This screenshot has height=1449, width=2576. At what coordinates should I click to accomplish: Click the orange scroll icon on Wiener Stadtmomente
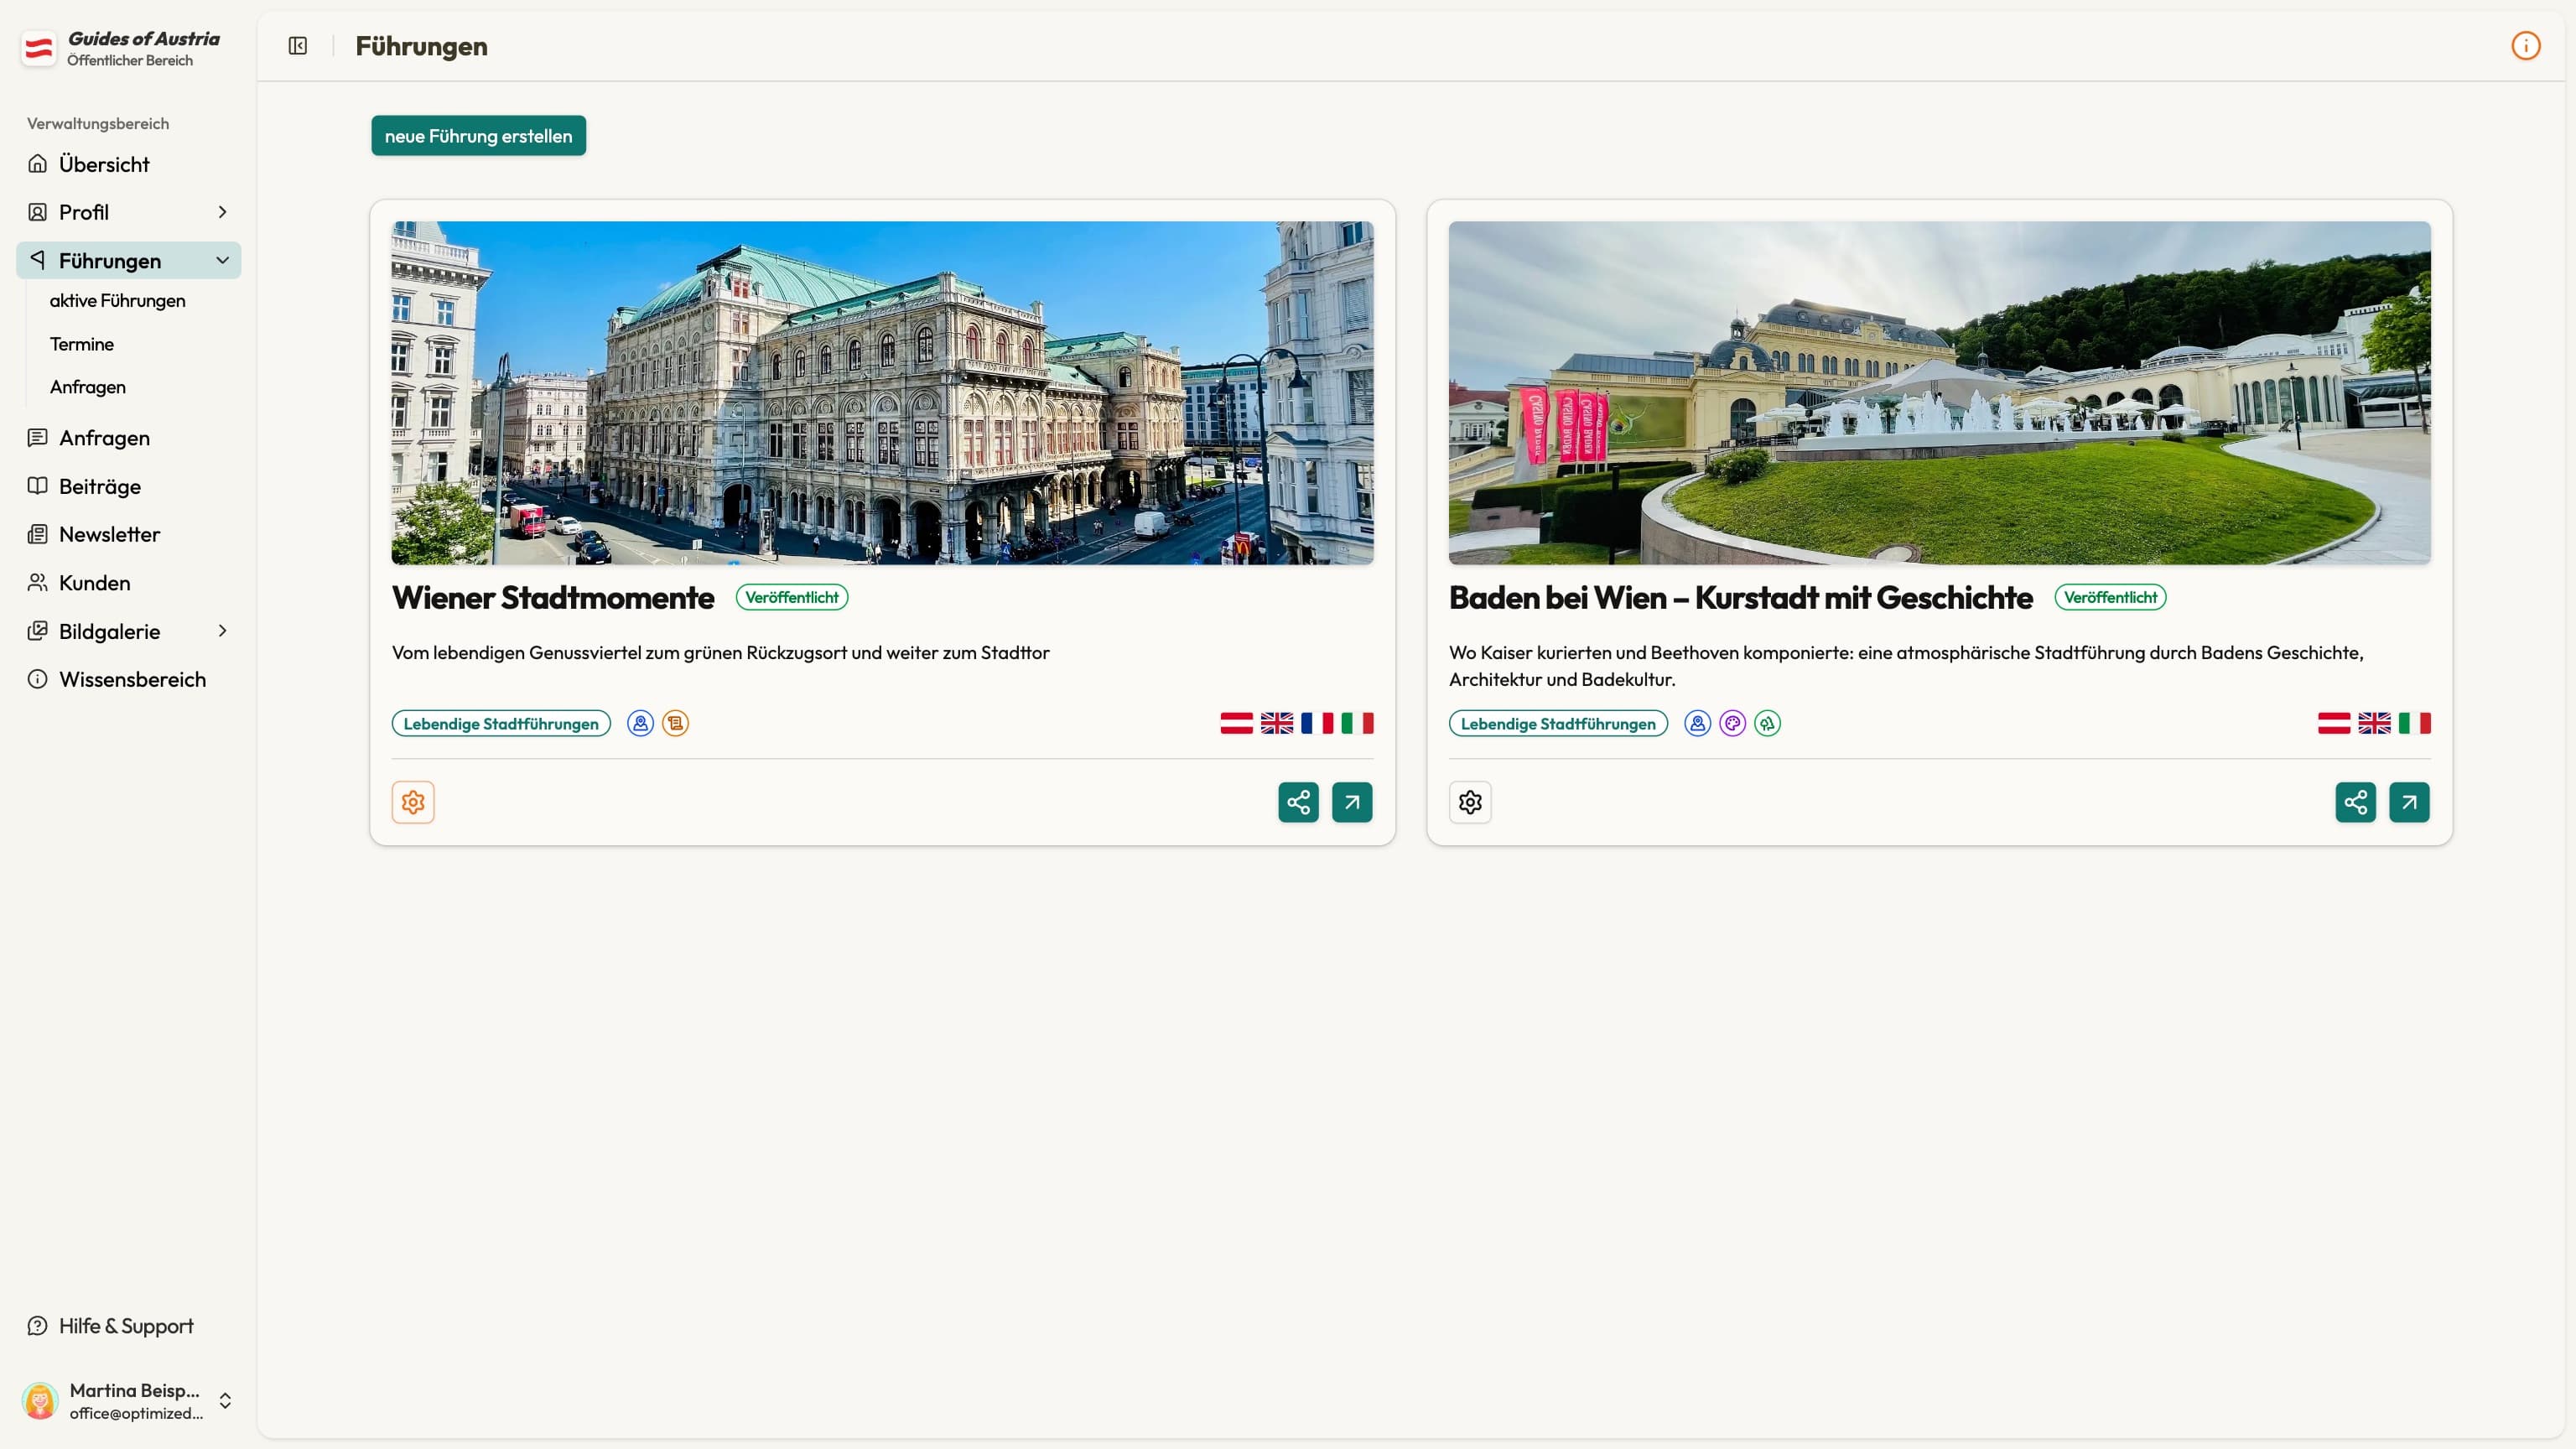point(676,723)
